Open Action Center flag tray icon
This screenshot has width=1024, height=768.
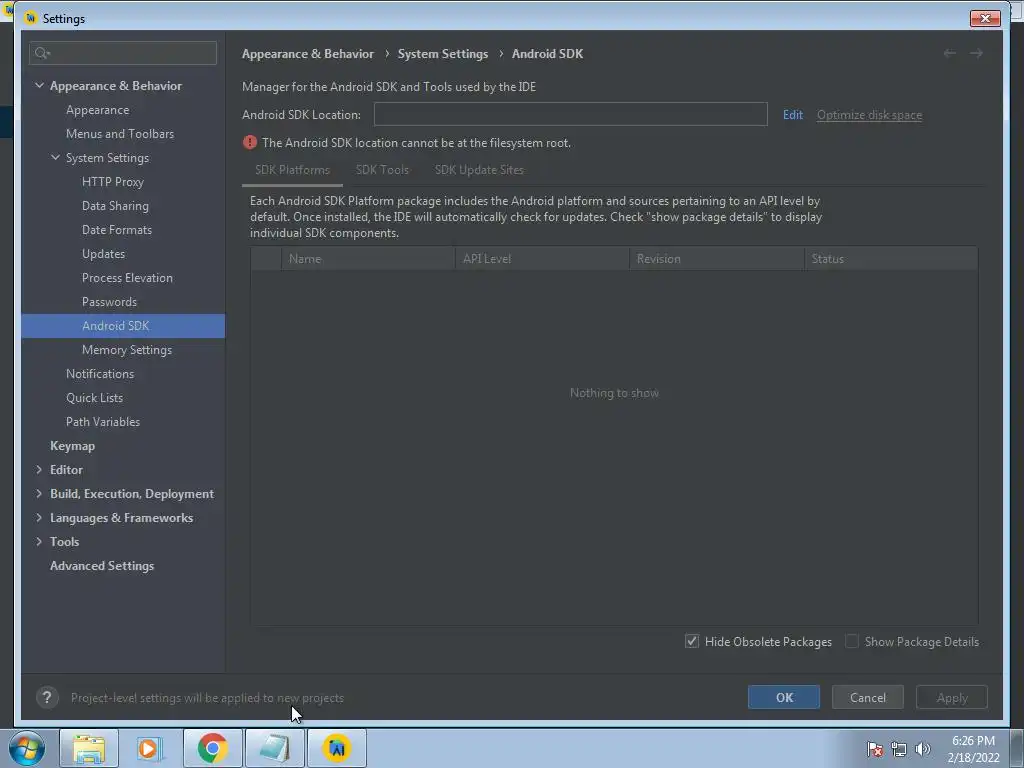click(874, 749)
